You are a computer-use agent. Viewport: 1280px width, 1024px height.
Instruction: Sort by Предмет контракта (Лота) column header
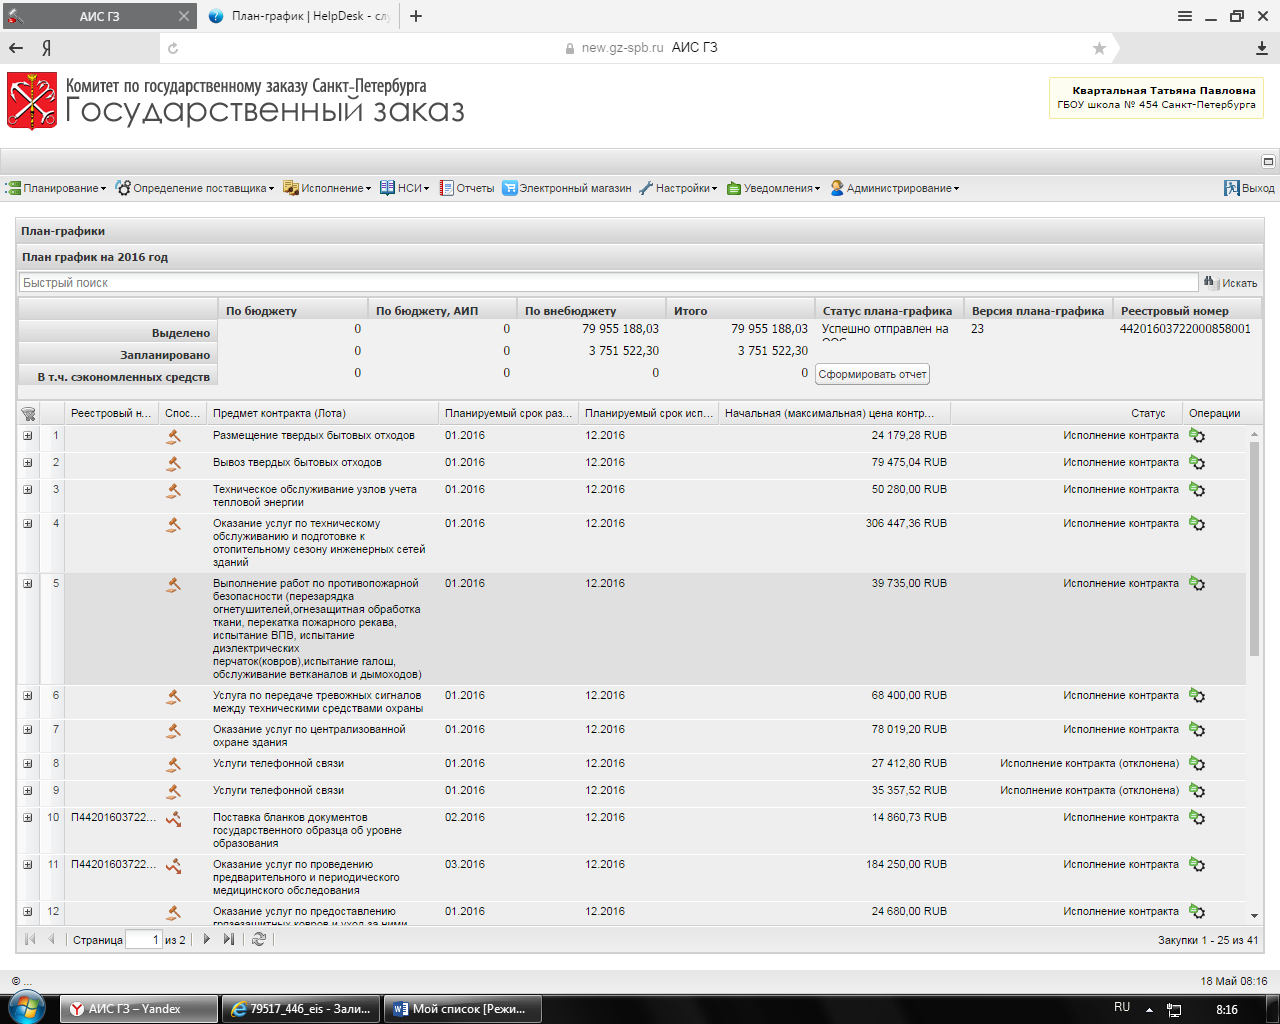323,413
